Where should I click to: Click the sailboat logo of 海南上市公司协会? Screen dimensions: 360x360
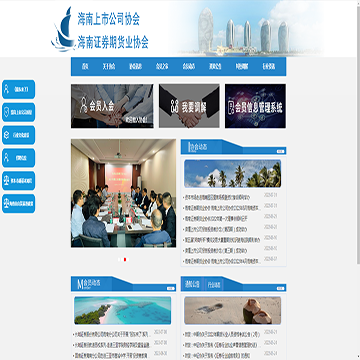tap(63, 29)
